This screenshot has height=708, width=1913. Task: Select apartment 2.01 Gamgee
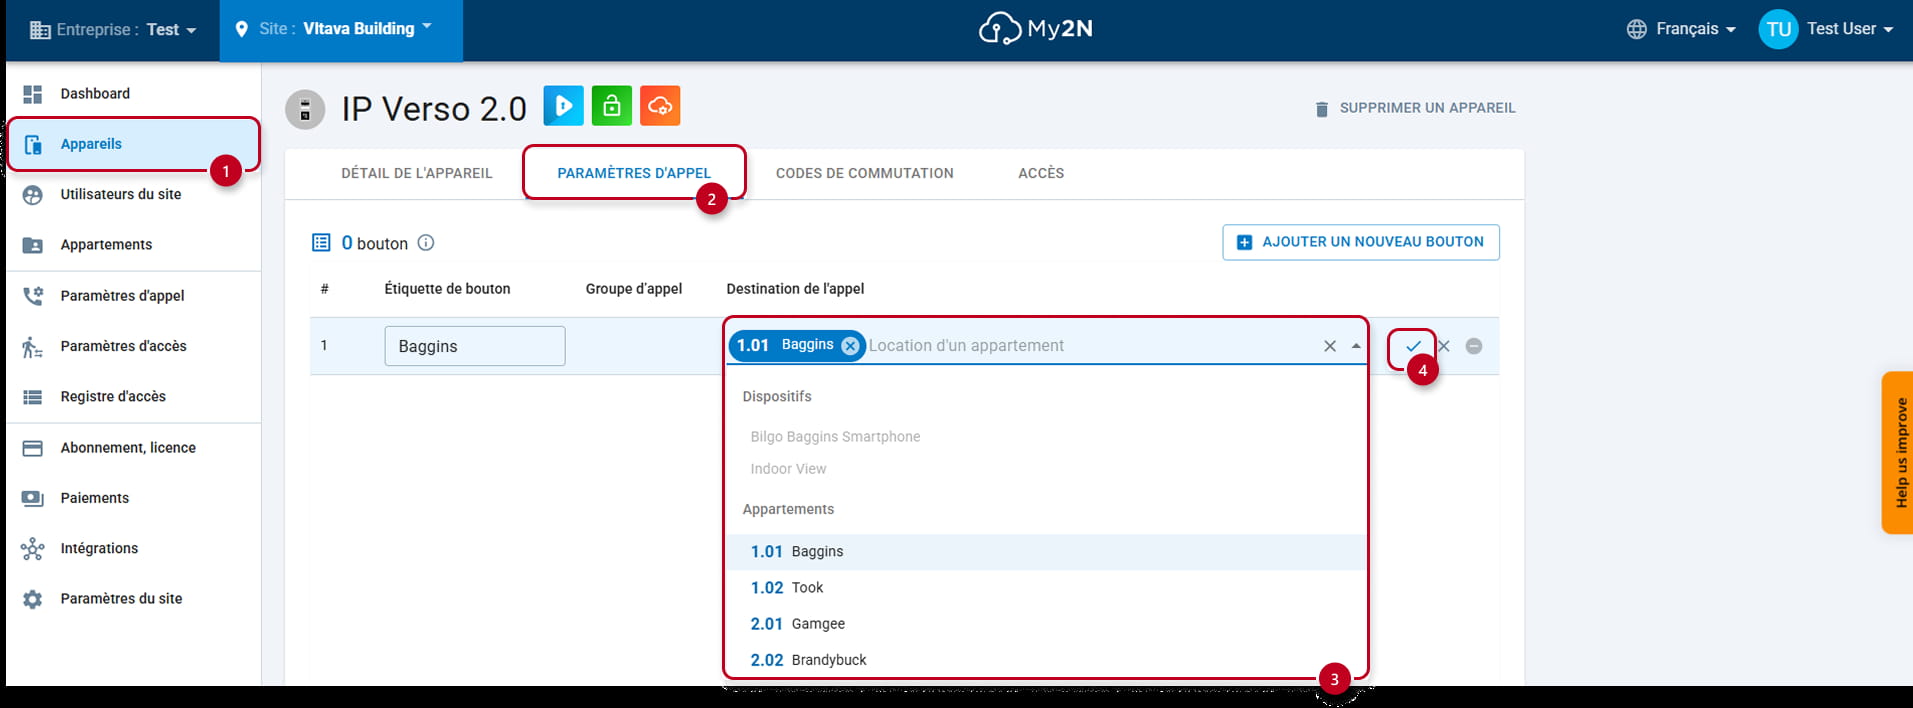click(x=1046, y=624)
